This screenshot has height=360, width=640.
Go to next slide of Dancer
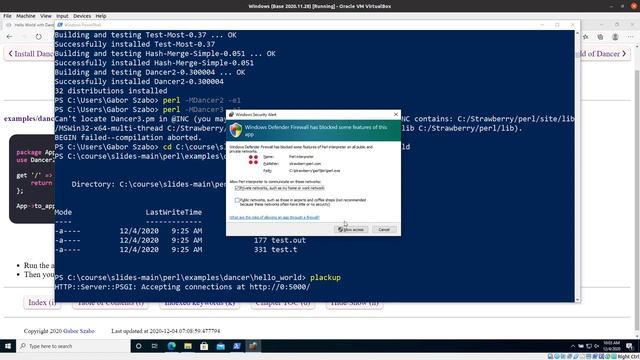click(604, 54)
